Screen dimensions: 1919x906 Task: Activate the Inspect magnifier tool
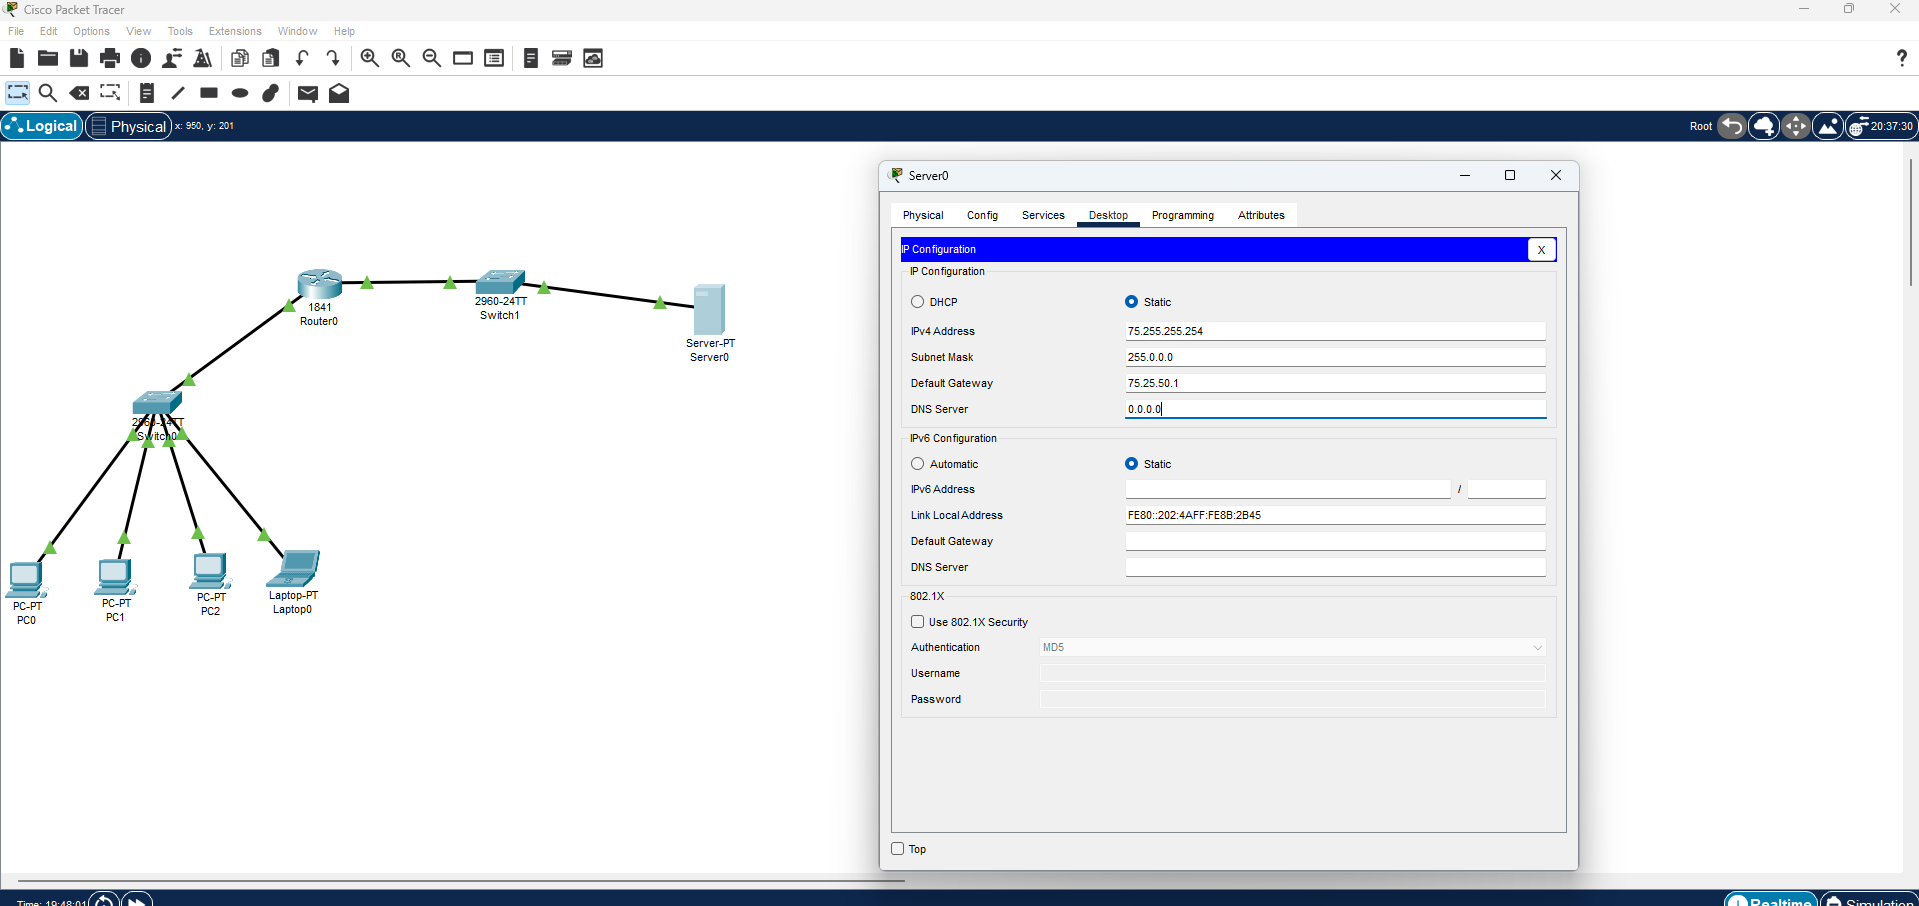(x=47, y=93)
